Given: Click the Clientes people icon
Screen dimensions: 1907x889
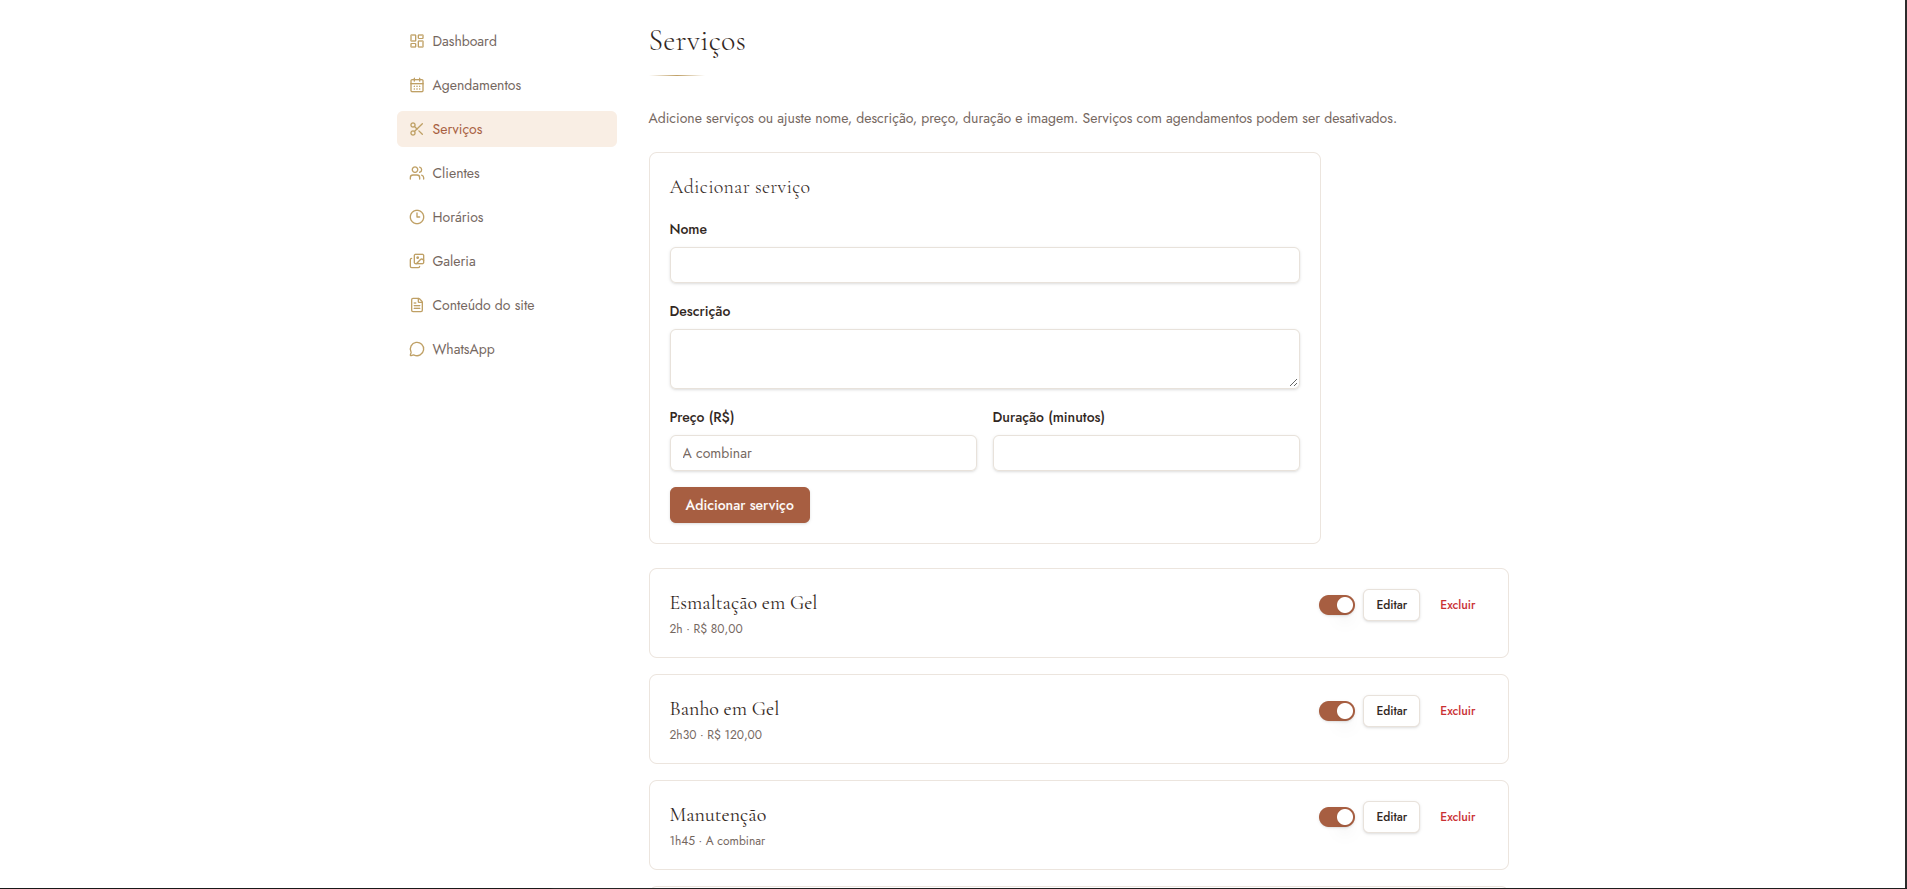Looking at the screenshot, I should tap(417, 173).
